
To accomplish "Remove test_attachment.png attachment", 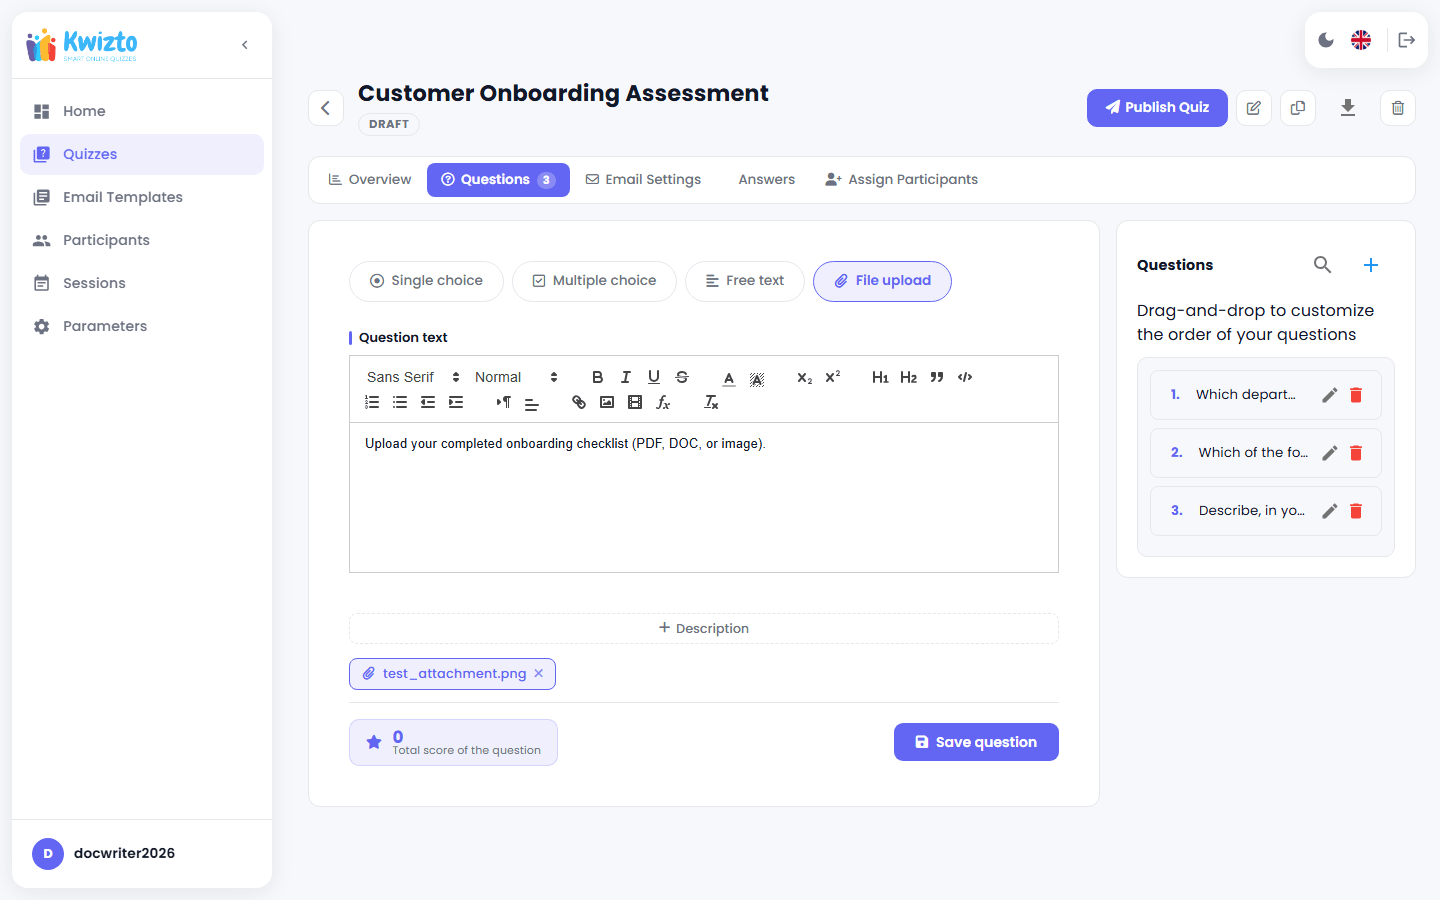I will 539,673.
